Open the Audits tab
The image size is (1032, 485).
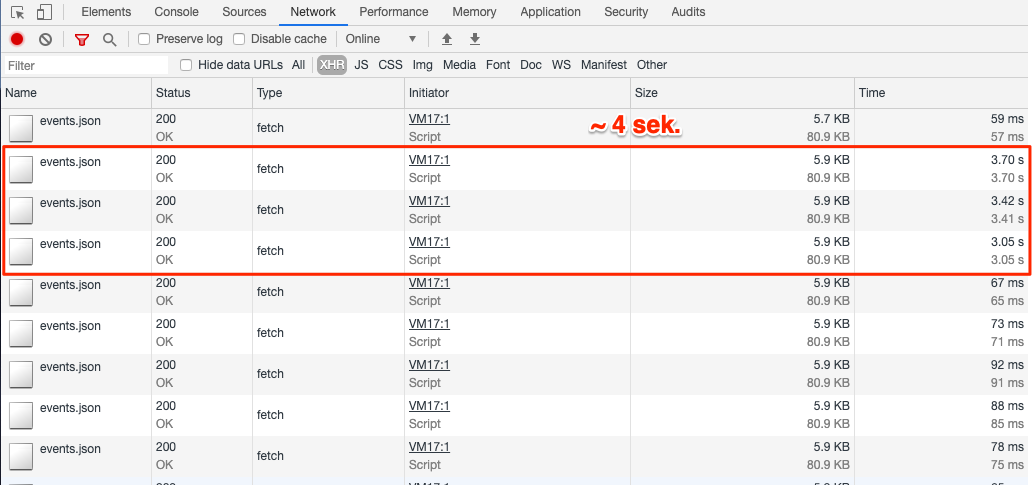click(x=688, y=12)
